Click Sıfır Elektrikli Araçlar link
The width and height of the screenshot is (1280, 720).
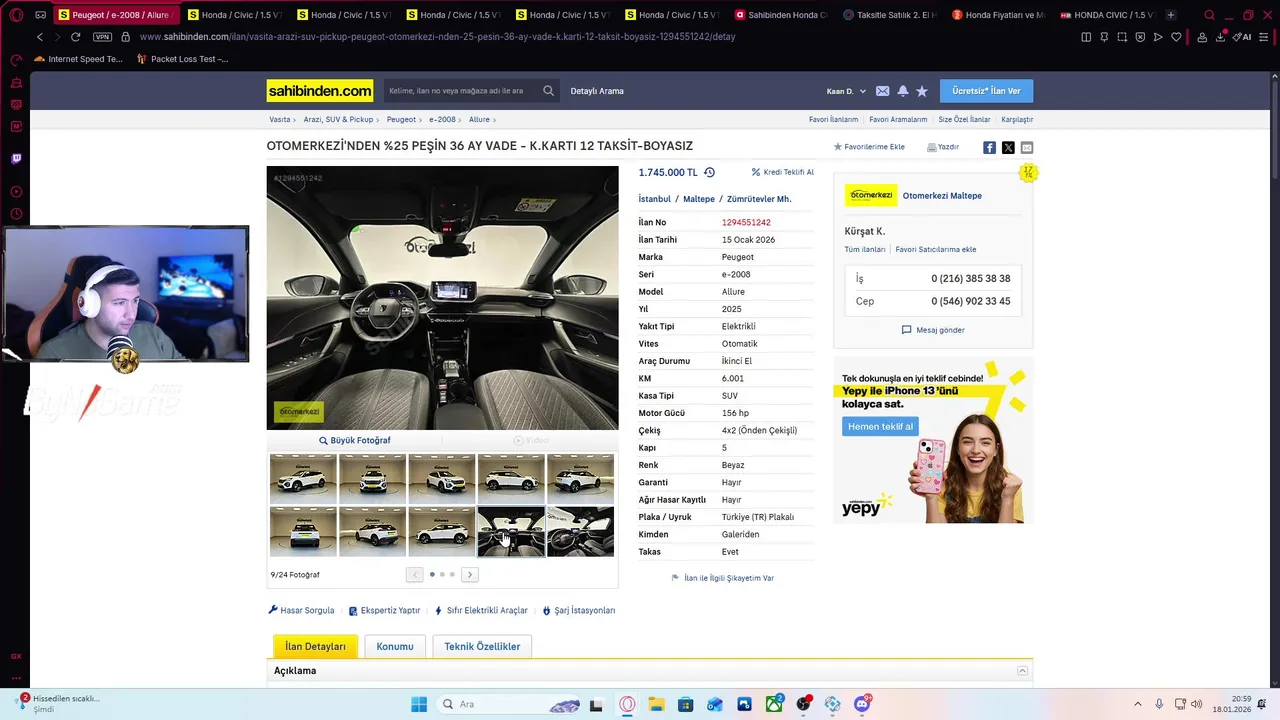[481, 610]
